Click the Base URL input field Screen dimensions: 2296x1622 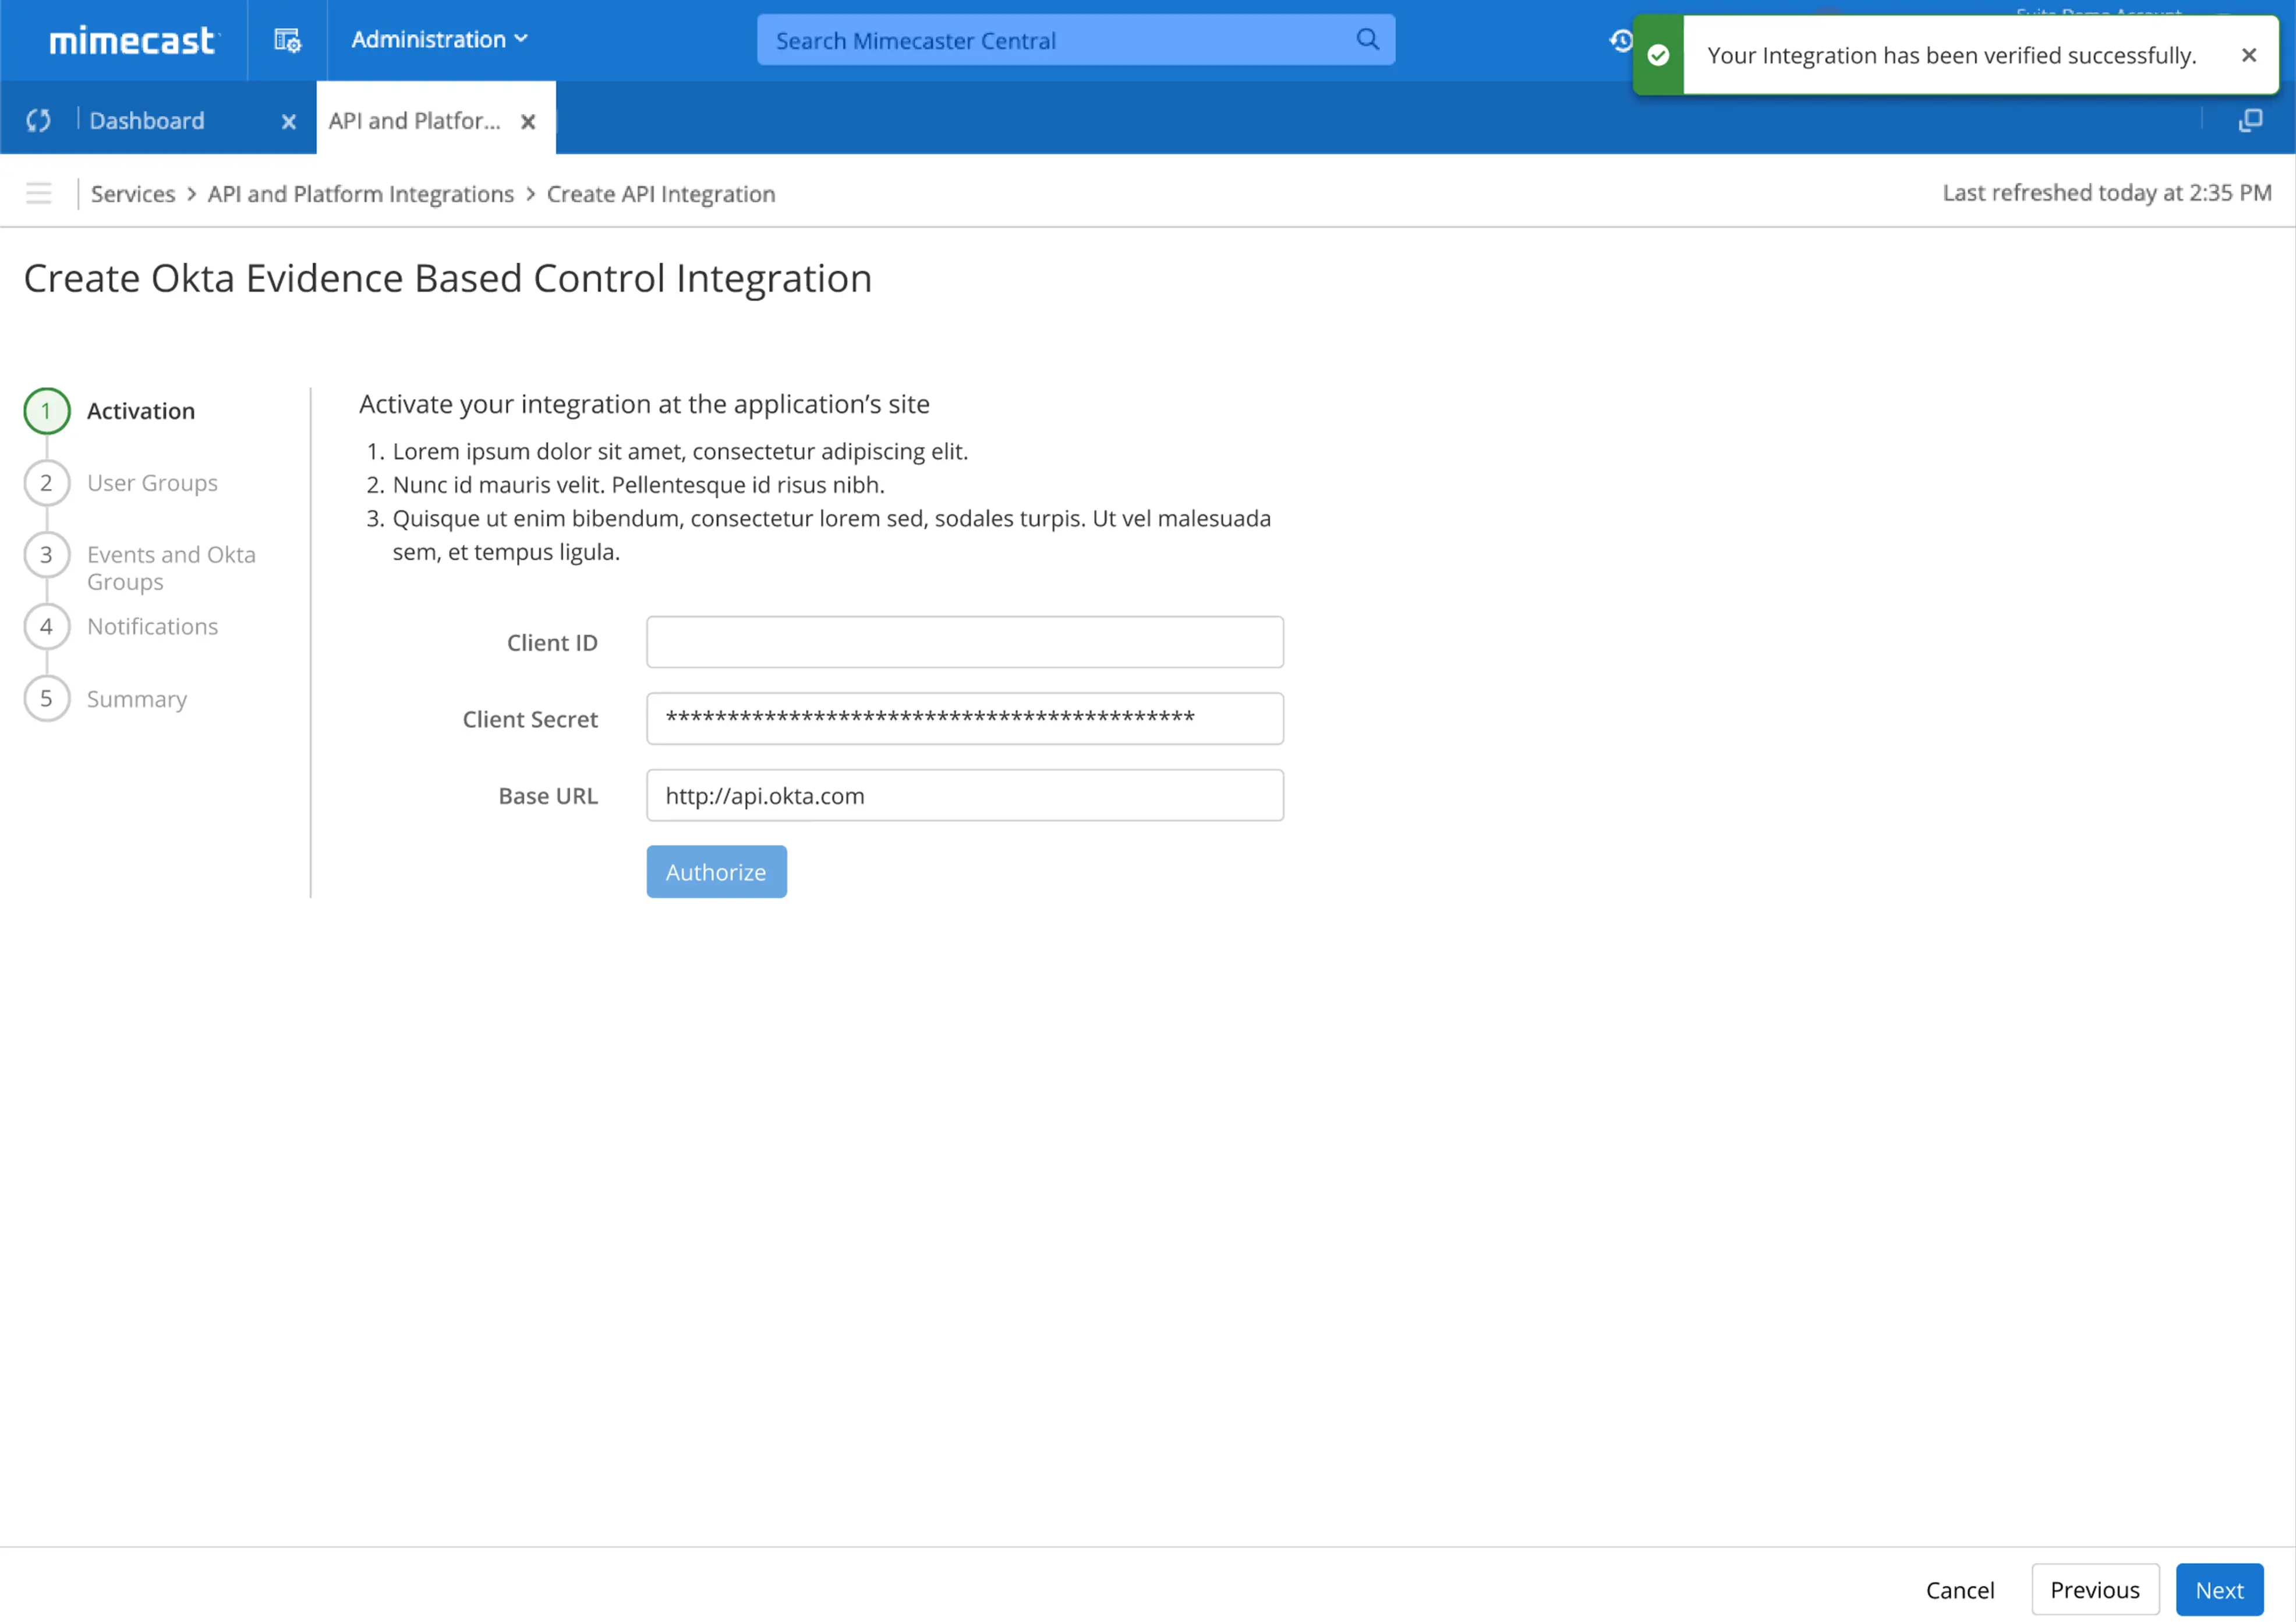pos(965,796)
